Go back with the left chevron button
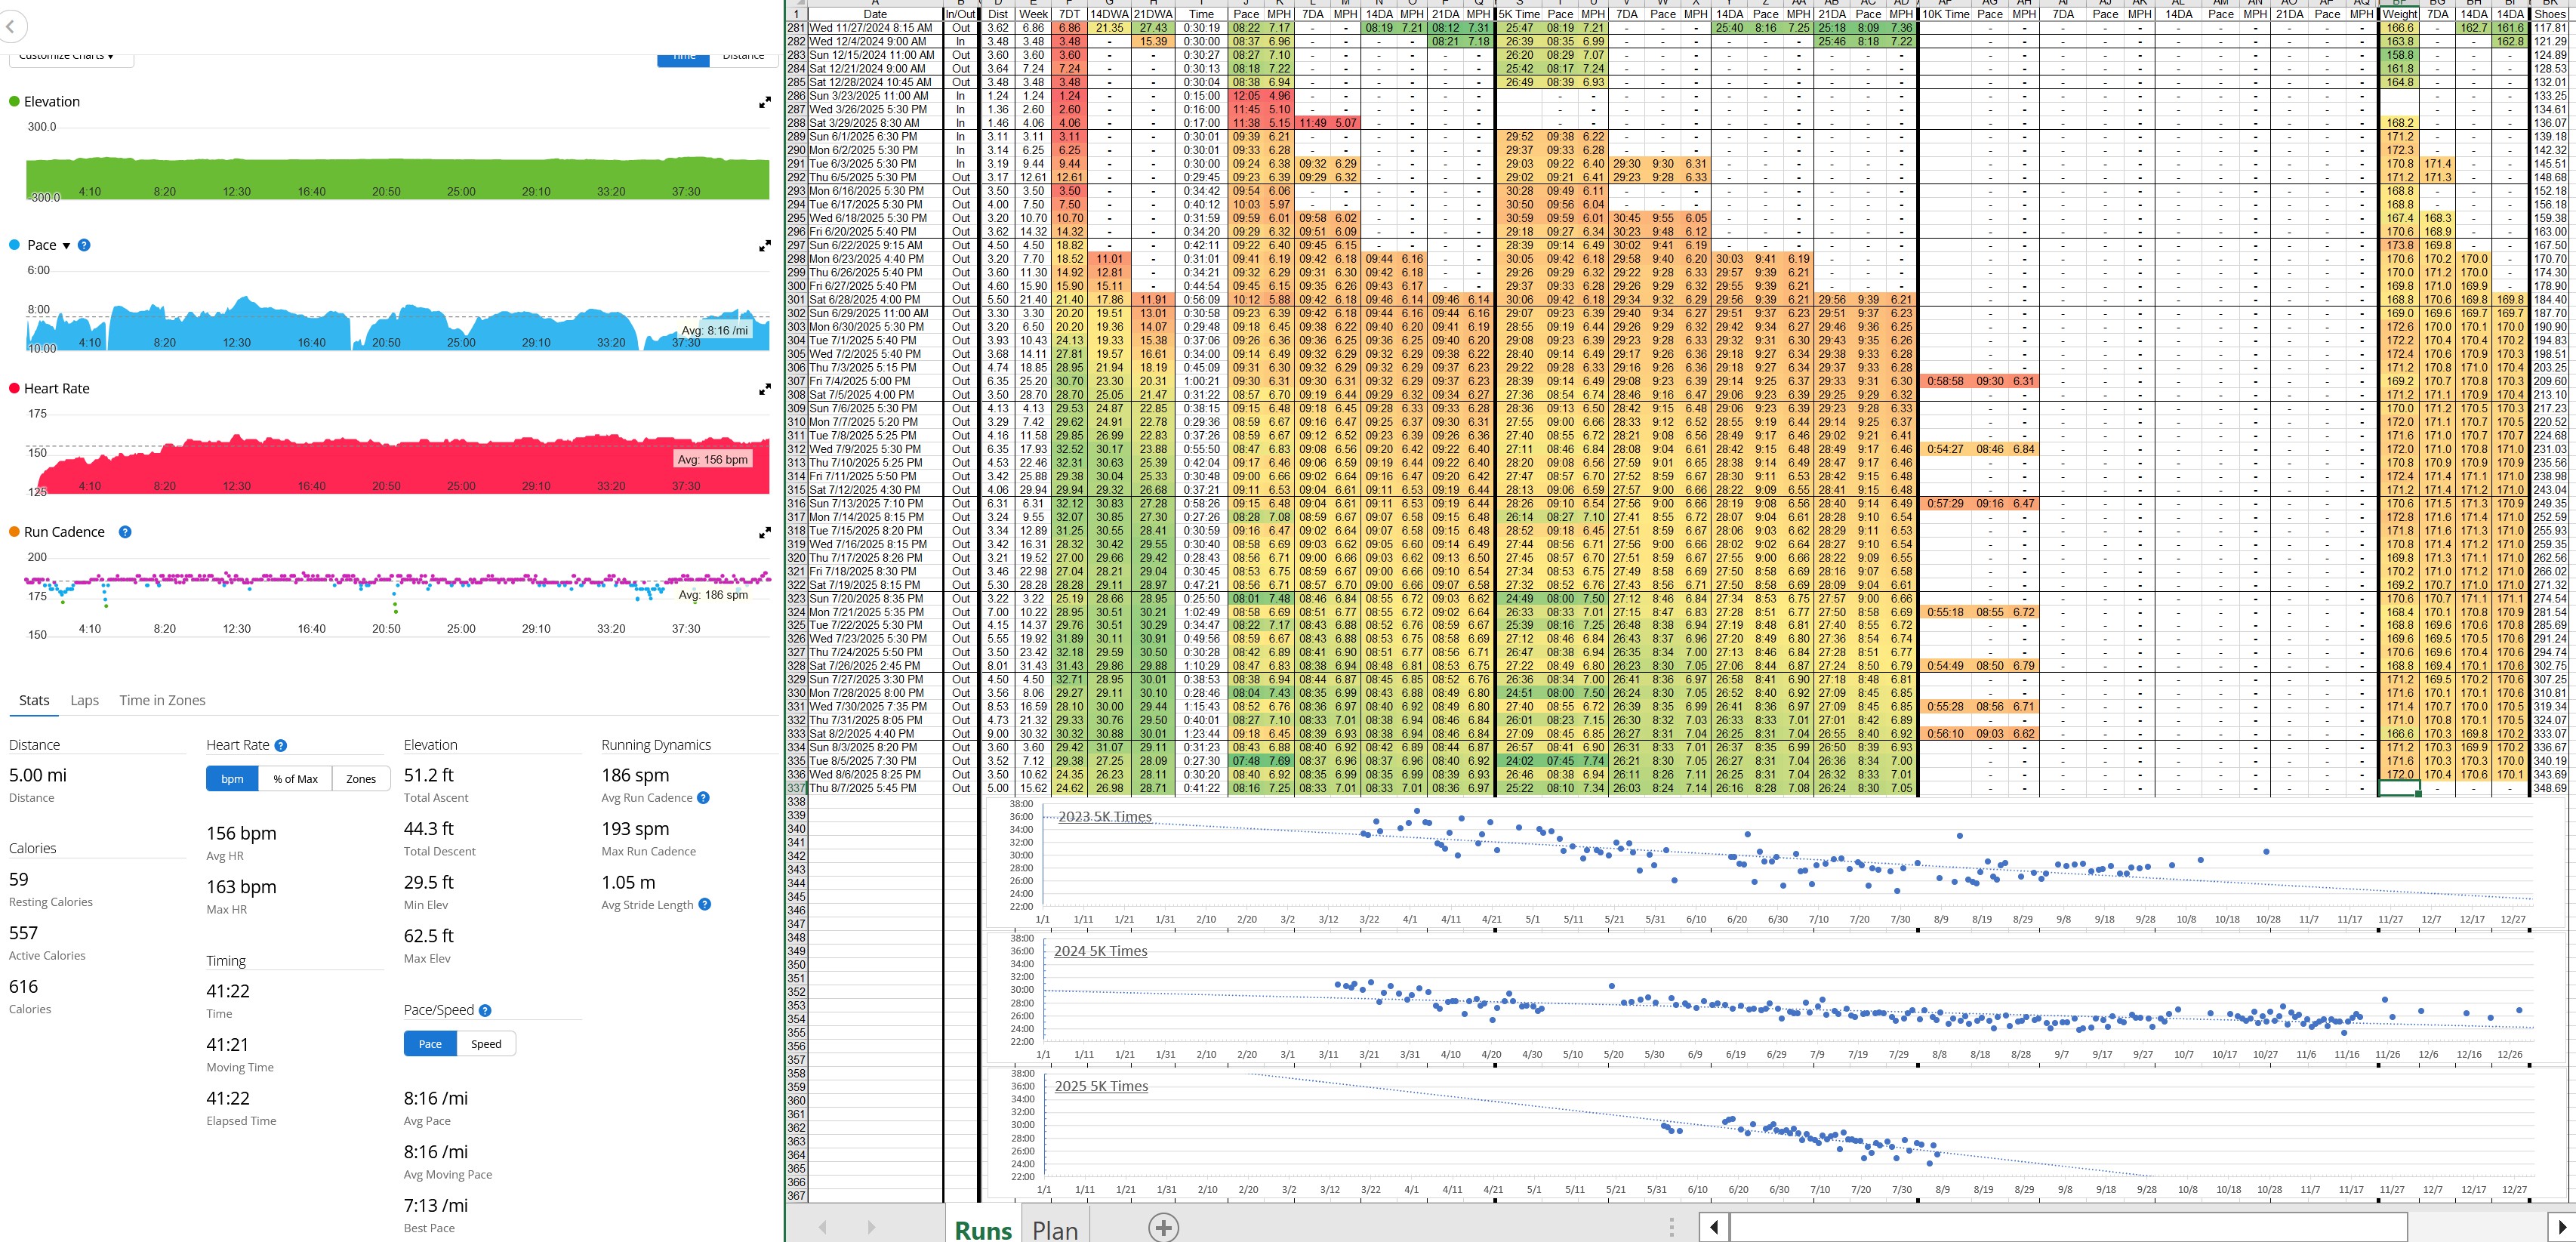The height and width of the screenshot is (1242, 2576). tap(10, 28)
